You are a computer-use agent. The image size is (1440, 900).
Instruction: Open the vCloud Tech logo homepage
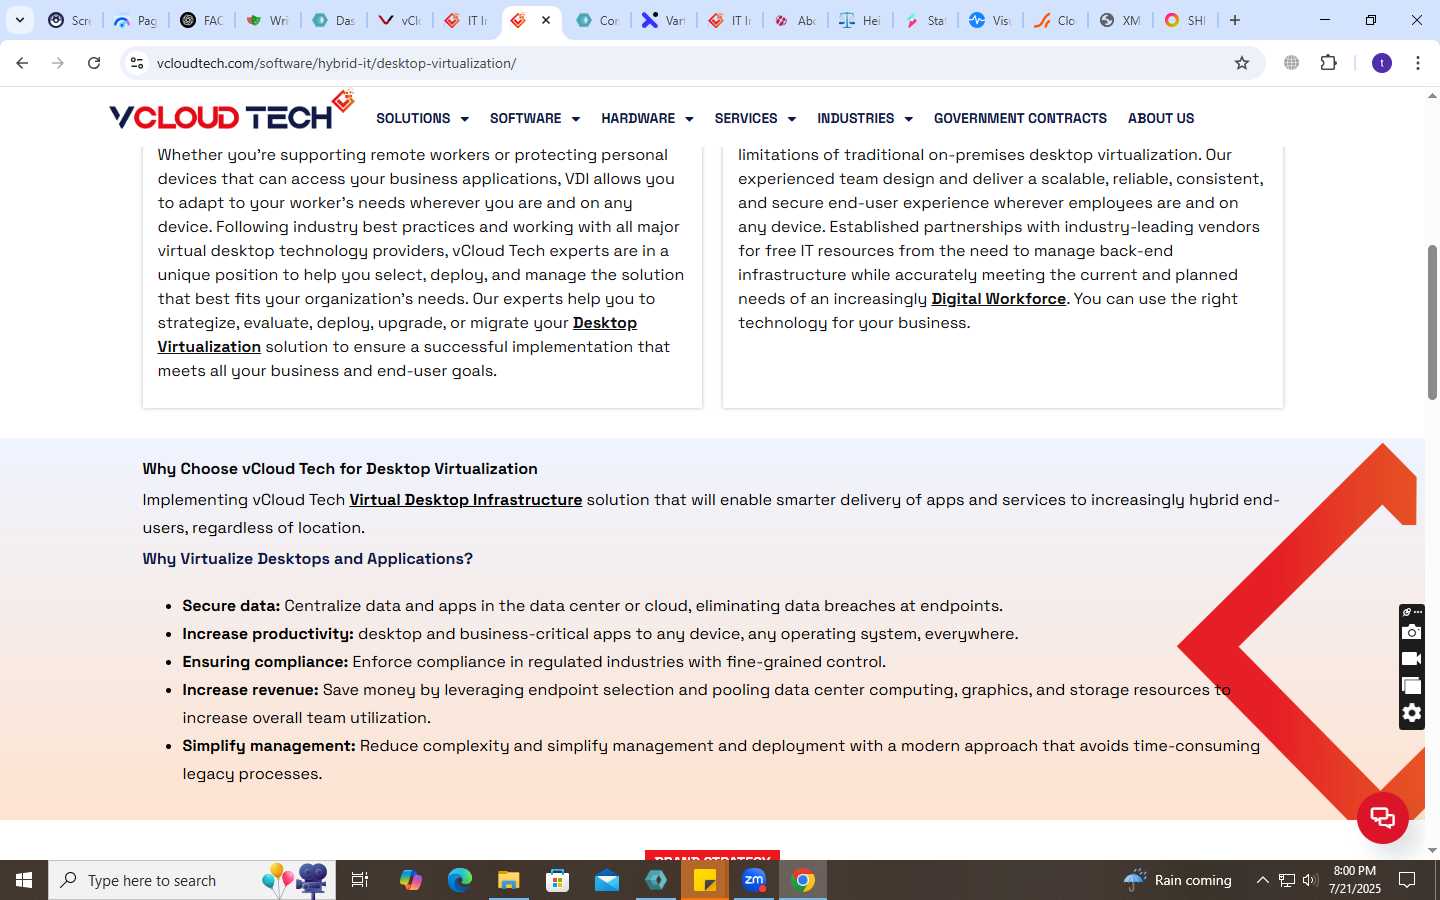232,112
